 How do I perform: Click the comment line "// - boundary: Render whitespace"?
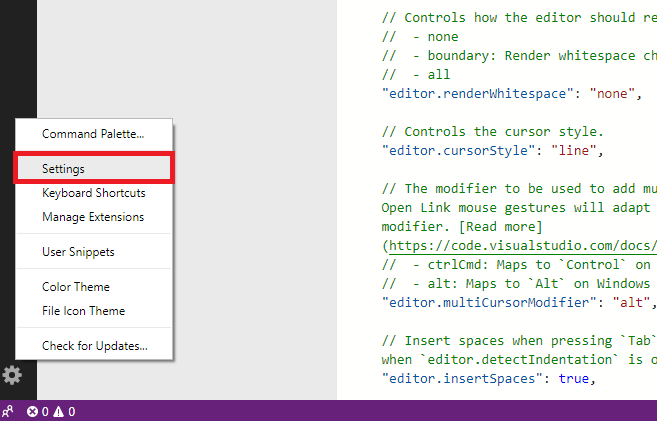point(520,56)
